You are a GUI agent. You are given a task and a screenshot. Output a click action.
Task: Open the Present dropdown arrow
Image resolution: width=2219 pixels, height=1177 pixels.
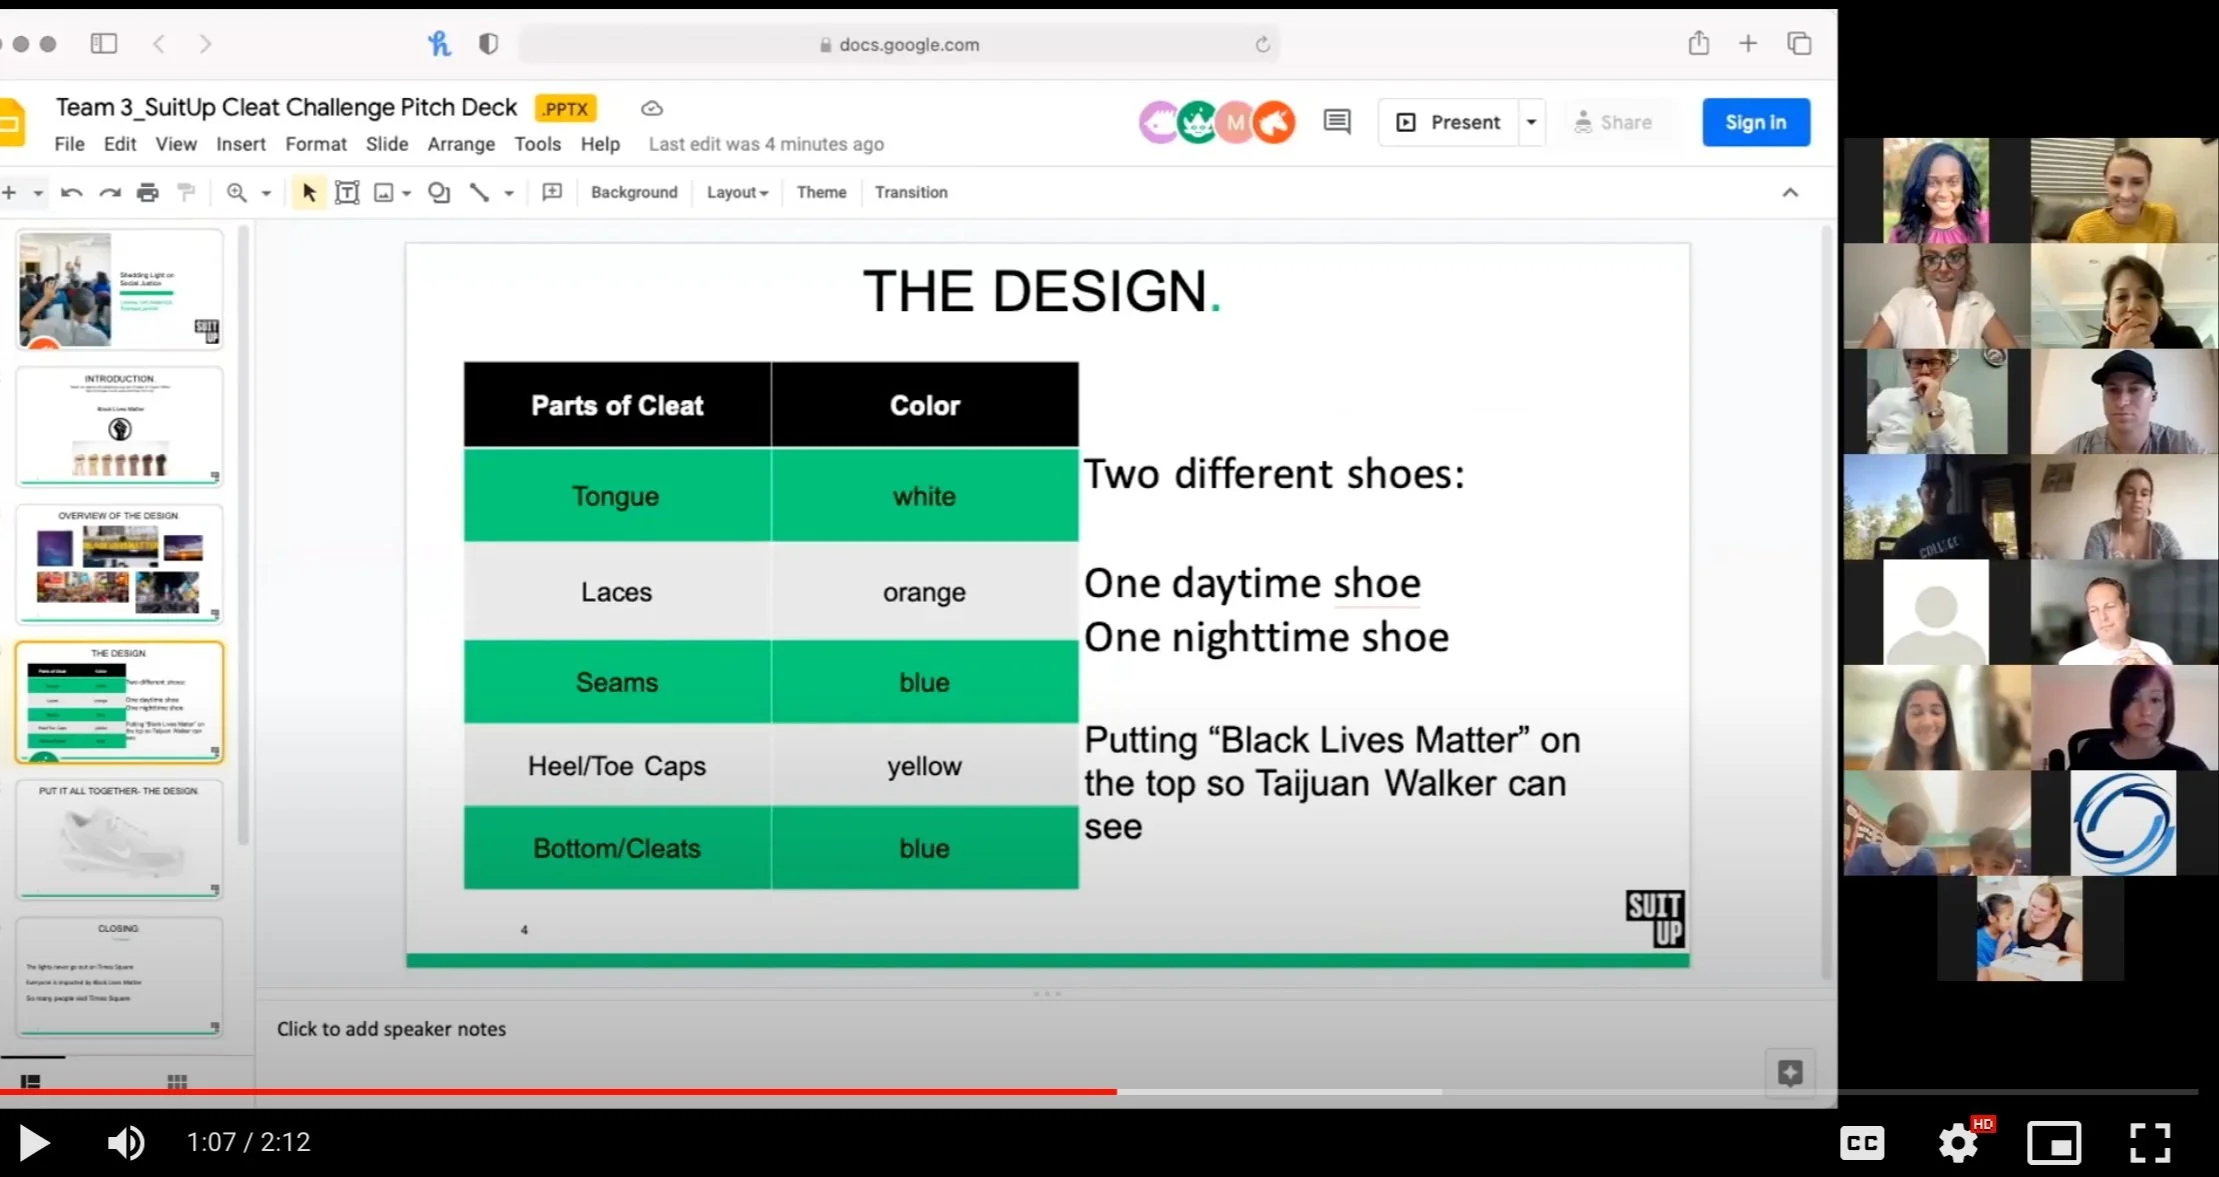click(1531, 122)
